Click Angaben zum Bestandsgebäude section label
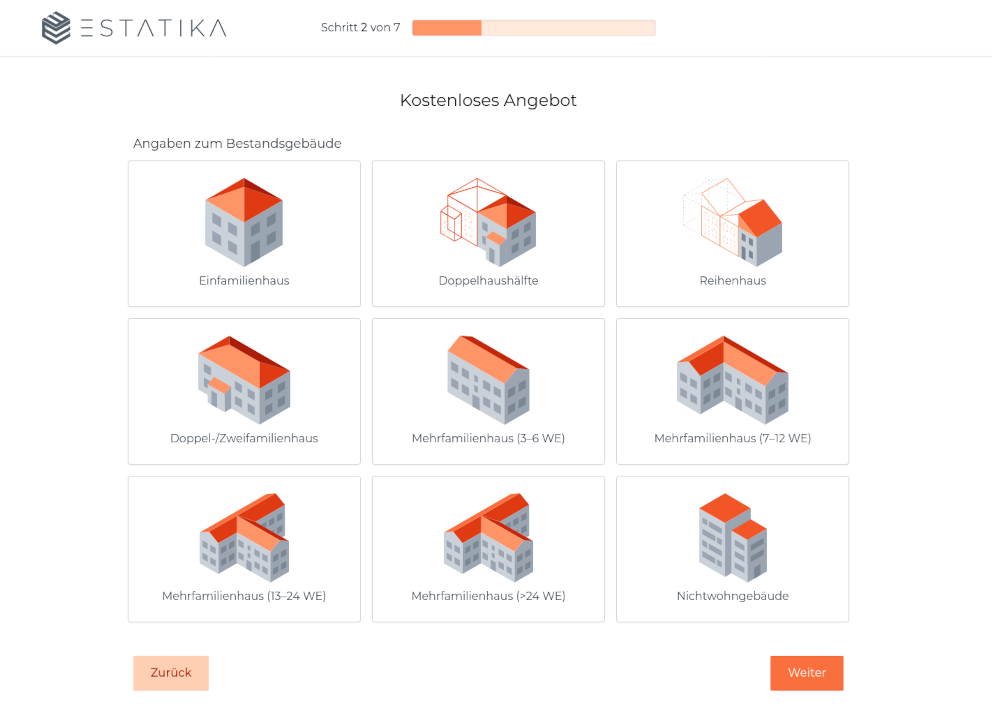The width and height of the screenshot is (992, 714). pos(237,144)
